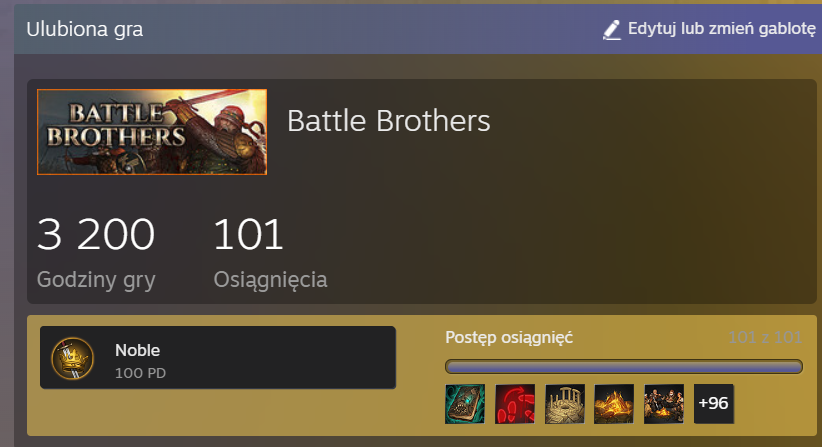822x447 pixels.
Task: Open 'Edytuj lub zmień gablotę' link
Action: click(722, 29)
